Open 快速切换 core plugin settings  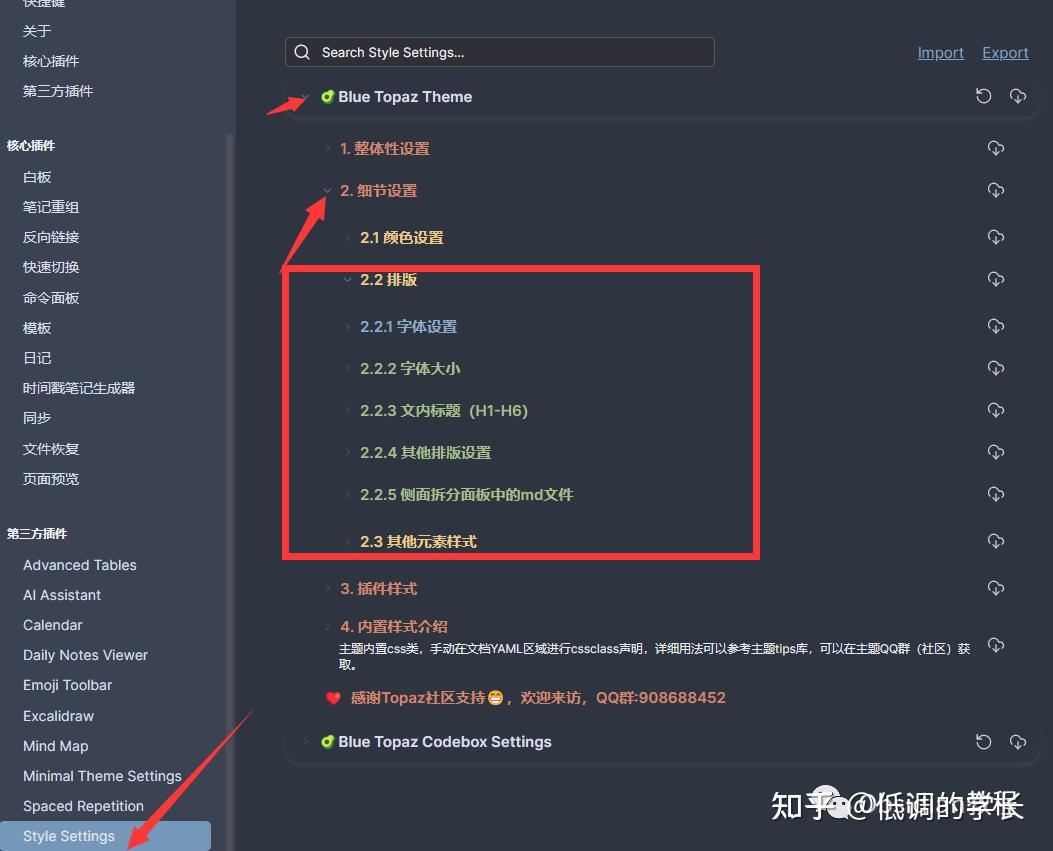(51, 267)
